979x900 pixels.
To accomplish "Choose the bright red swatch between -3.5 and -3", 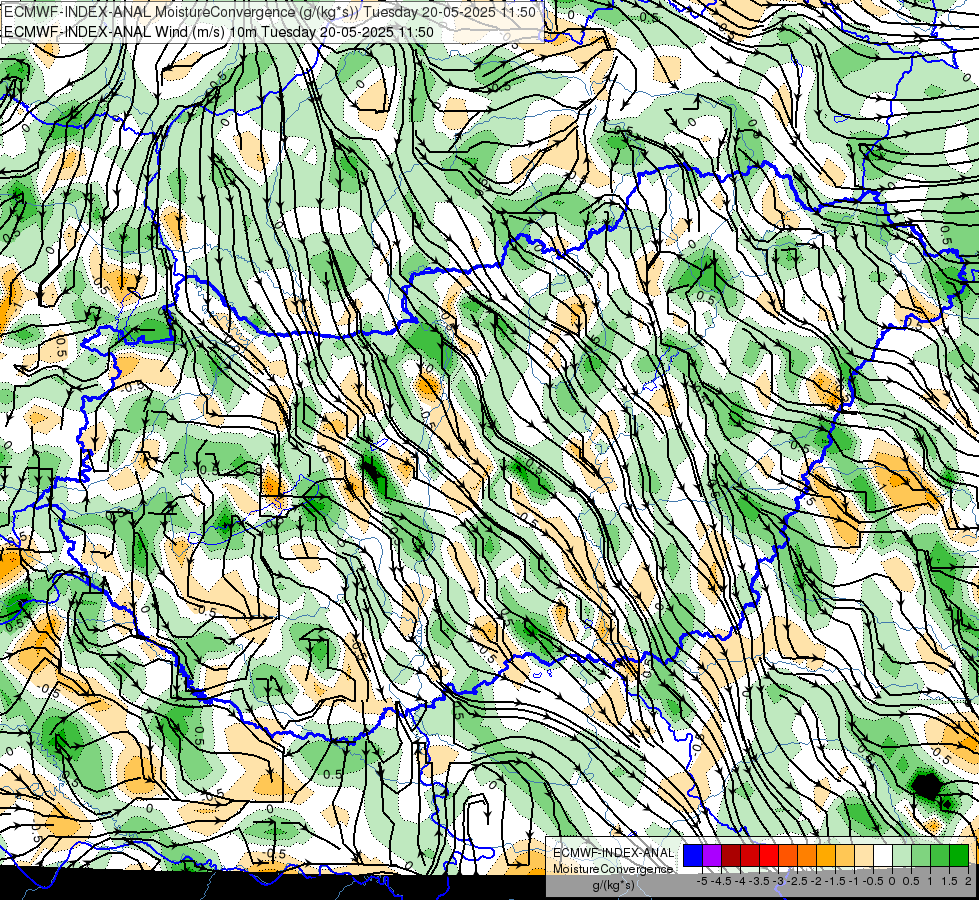I will pos(769,856).
